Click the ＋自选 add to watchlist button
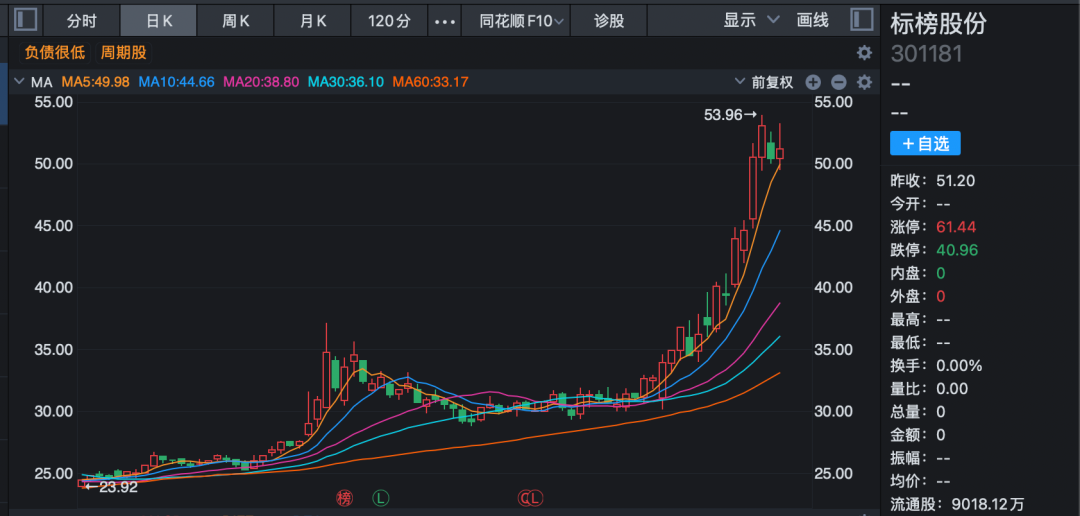Image resolution: width=1080 pixels, height=516 pixels. pos(925,144)
